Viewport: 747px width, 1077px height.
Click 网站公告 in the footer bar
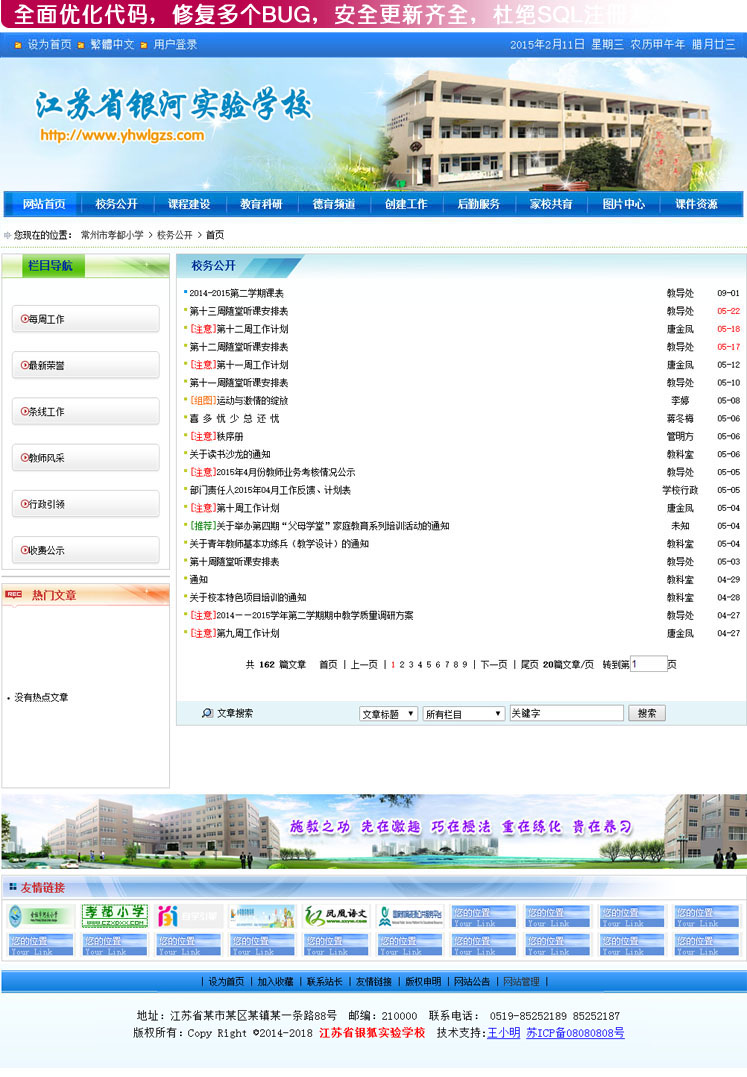tap(472, 982)
